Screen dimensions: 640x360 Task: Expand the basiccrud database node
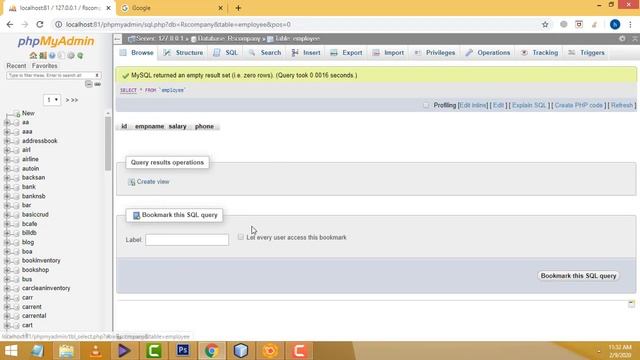point(7,215)
